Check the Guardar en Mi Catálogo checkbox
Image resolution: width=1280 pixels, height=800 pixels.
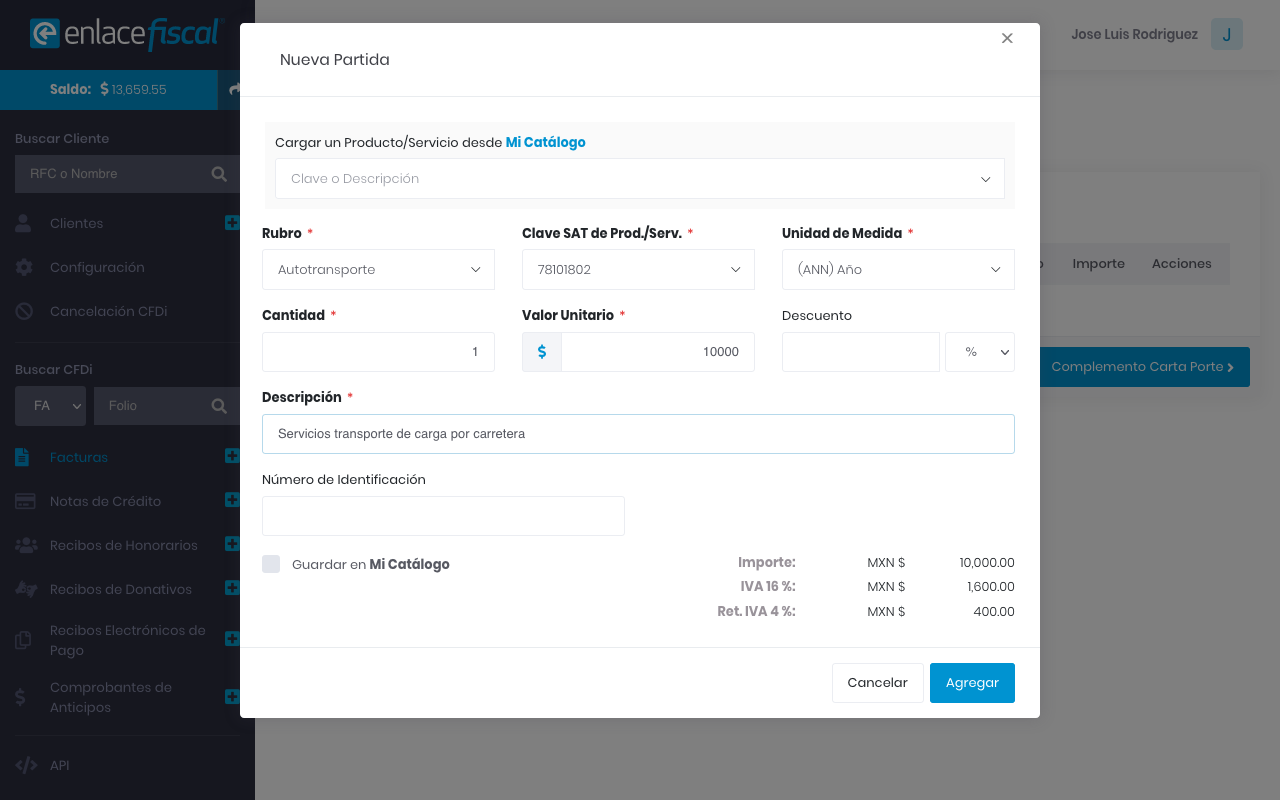(271, 564)
